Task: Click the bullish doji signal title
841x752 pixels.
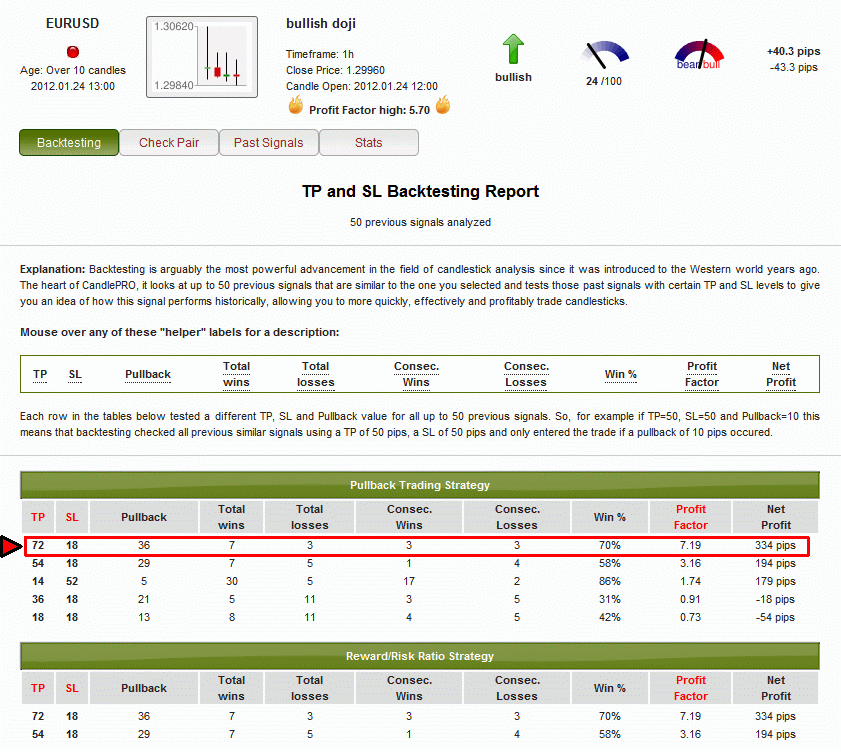Action: [x=321, y=24]
